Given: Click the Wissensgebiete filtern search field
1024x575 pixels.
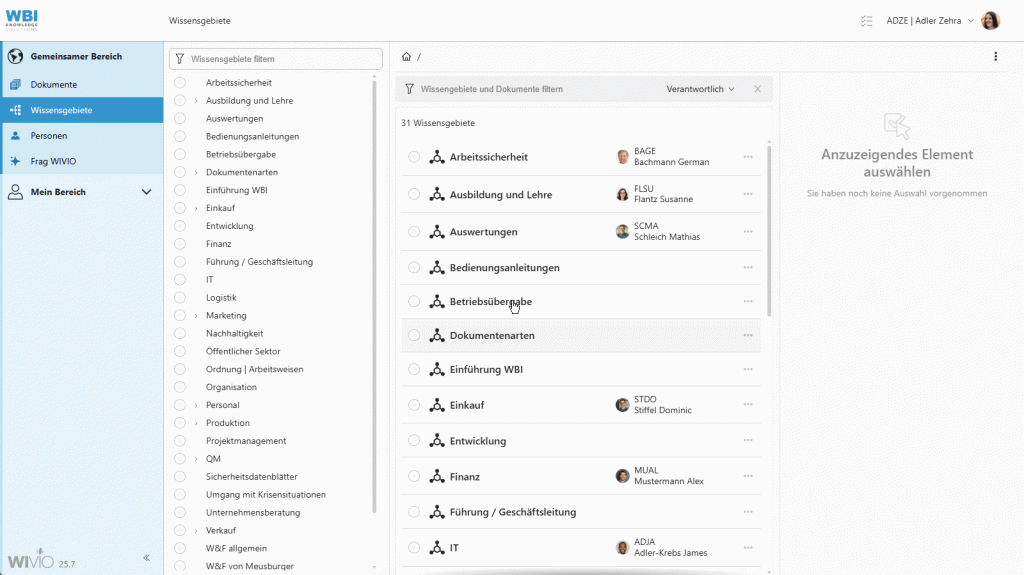Looking at the screenshot, I should [282, 59].
